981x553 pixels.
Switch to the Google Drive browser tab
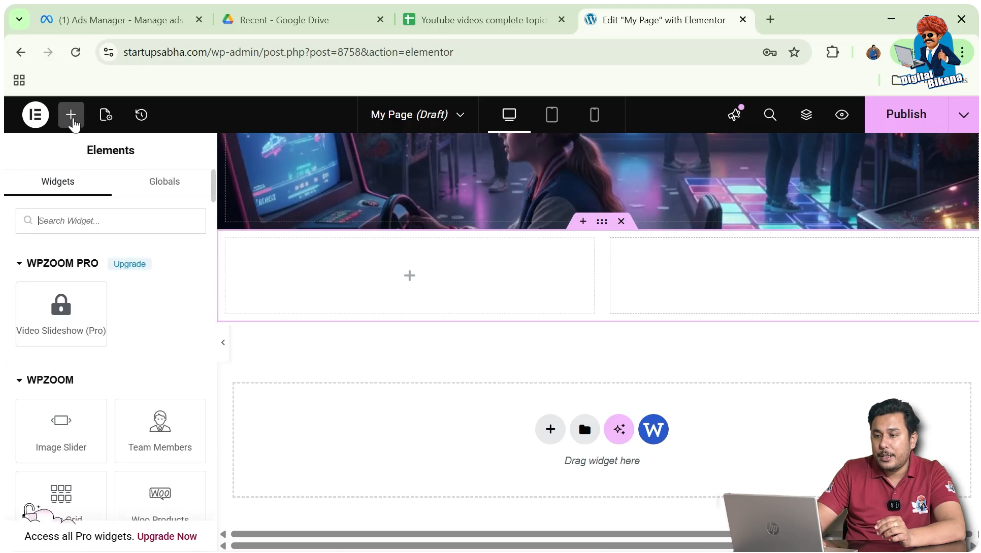point(298,20)
